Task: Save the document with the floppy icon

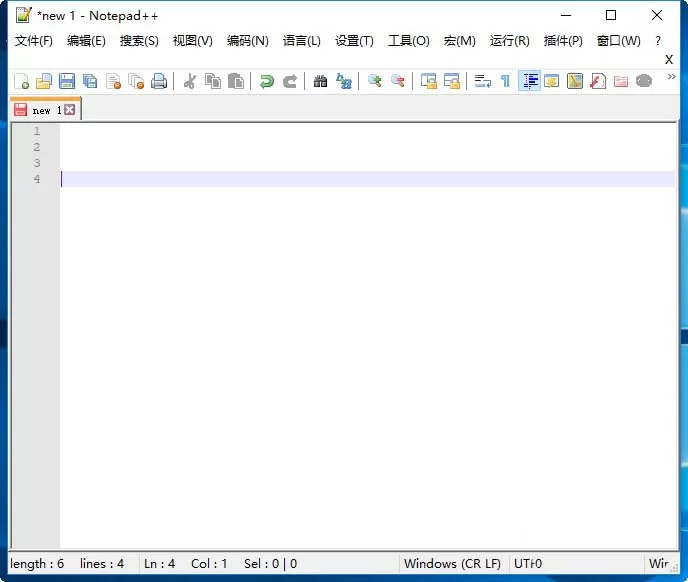Action: [67, 82]
